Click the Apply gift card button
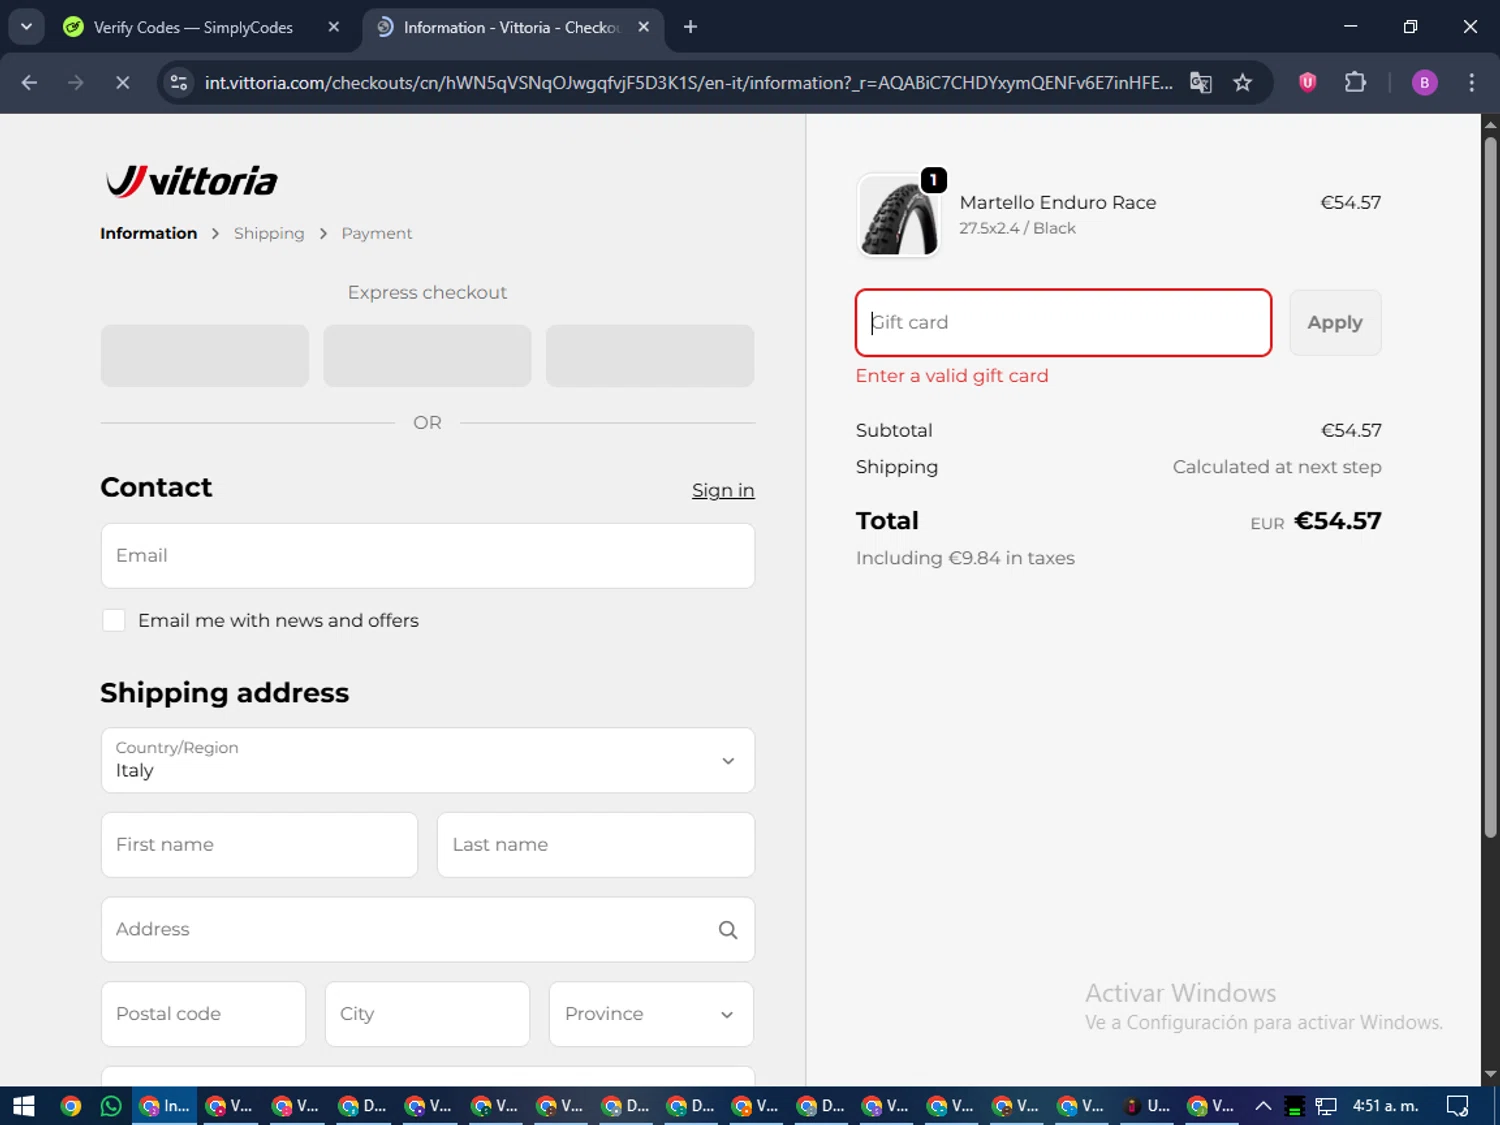 point(1335,323)
